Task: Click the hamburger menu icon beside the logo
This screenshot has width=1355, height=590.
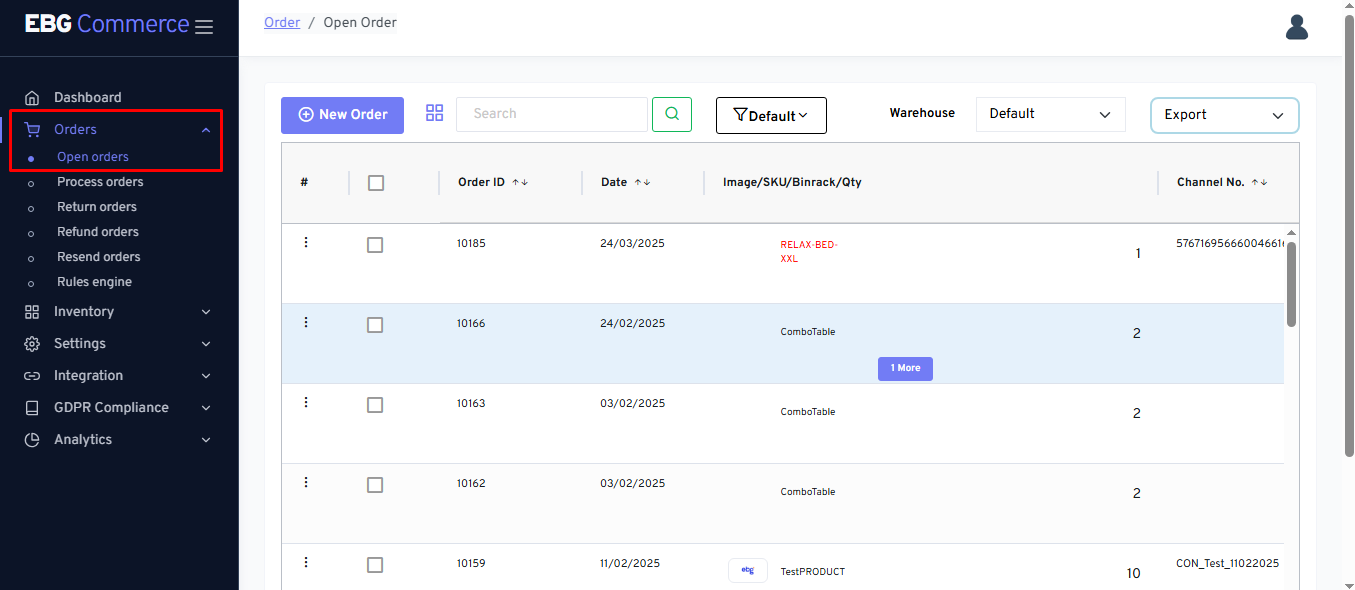Action: tap(204, 27)
